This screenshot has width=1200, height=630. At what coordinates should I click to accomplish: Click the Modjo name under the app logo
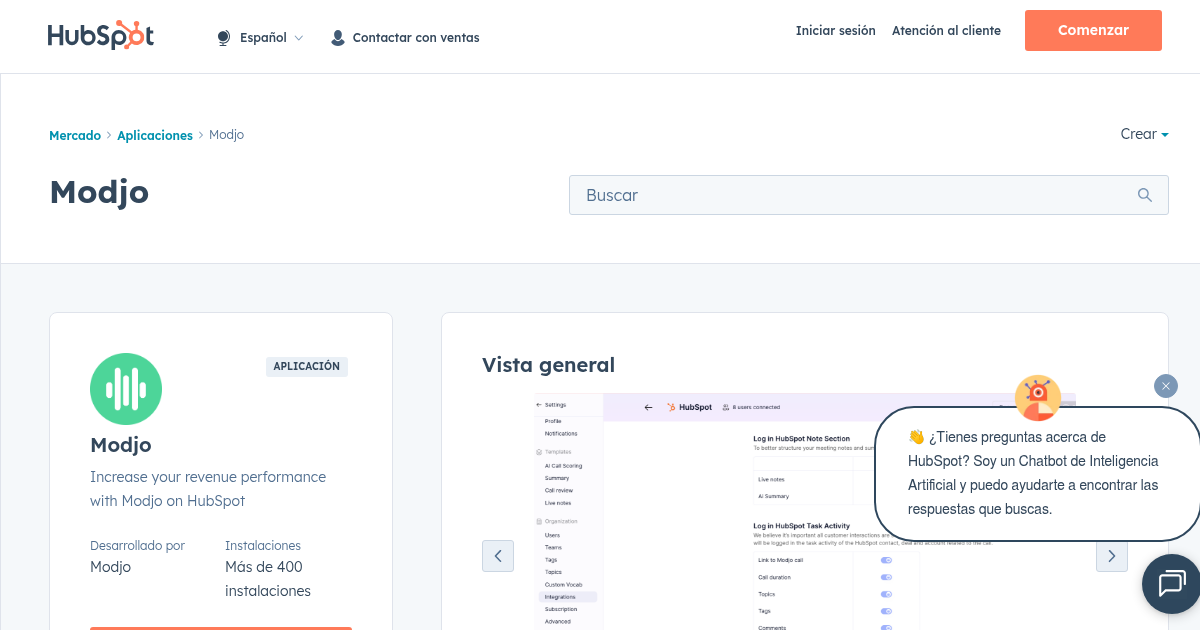tap(121, 445)
